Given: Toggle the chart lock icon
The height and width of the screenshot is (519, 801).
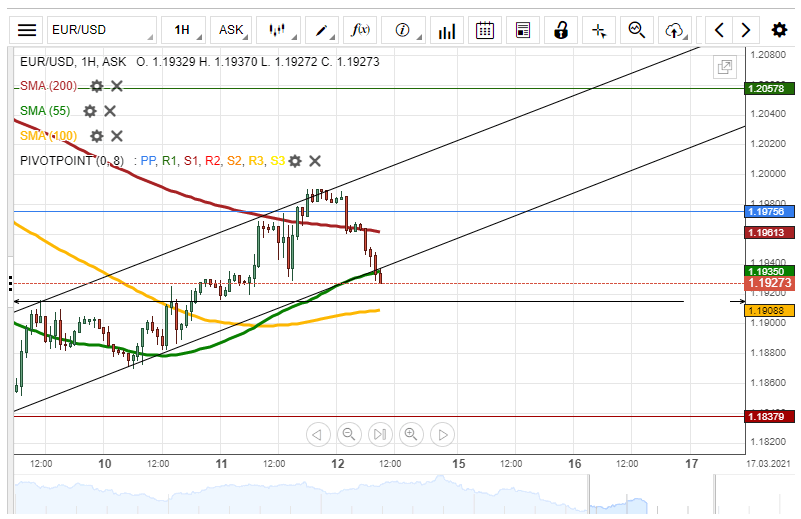Looking at the screenshot, I should click(x=561, y=30).
